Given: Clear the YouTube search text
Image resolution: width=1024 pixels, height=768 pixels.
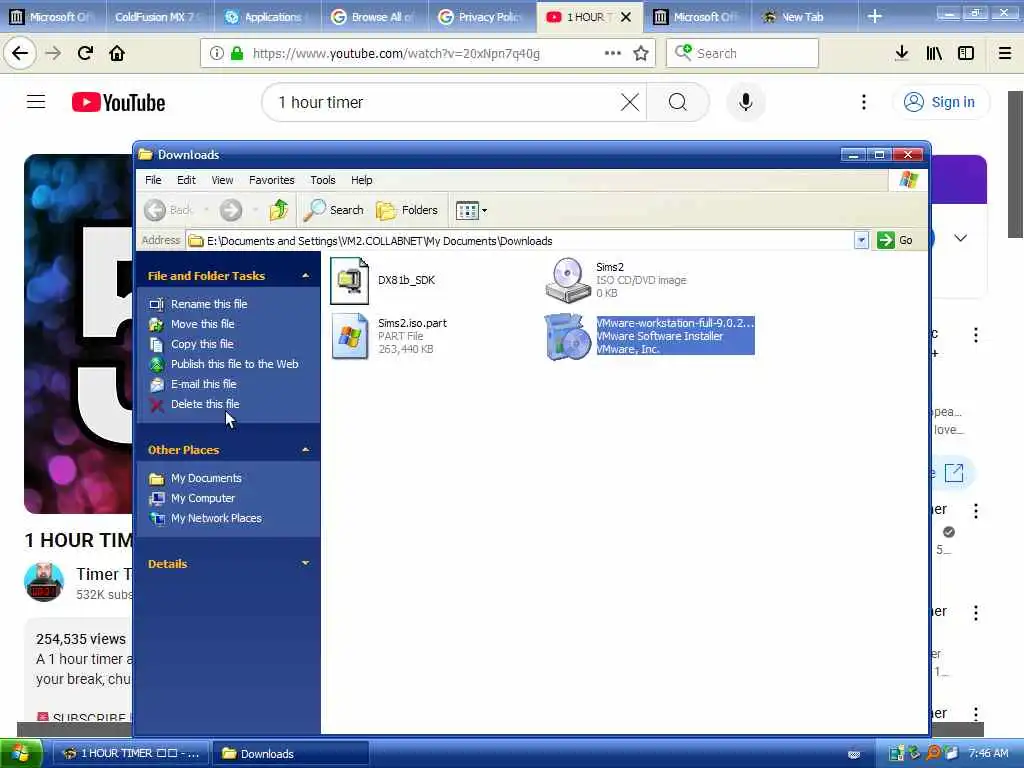Looking at the screenshot, I should [630, 102].
